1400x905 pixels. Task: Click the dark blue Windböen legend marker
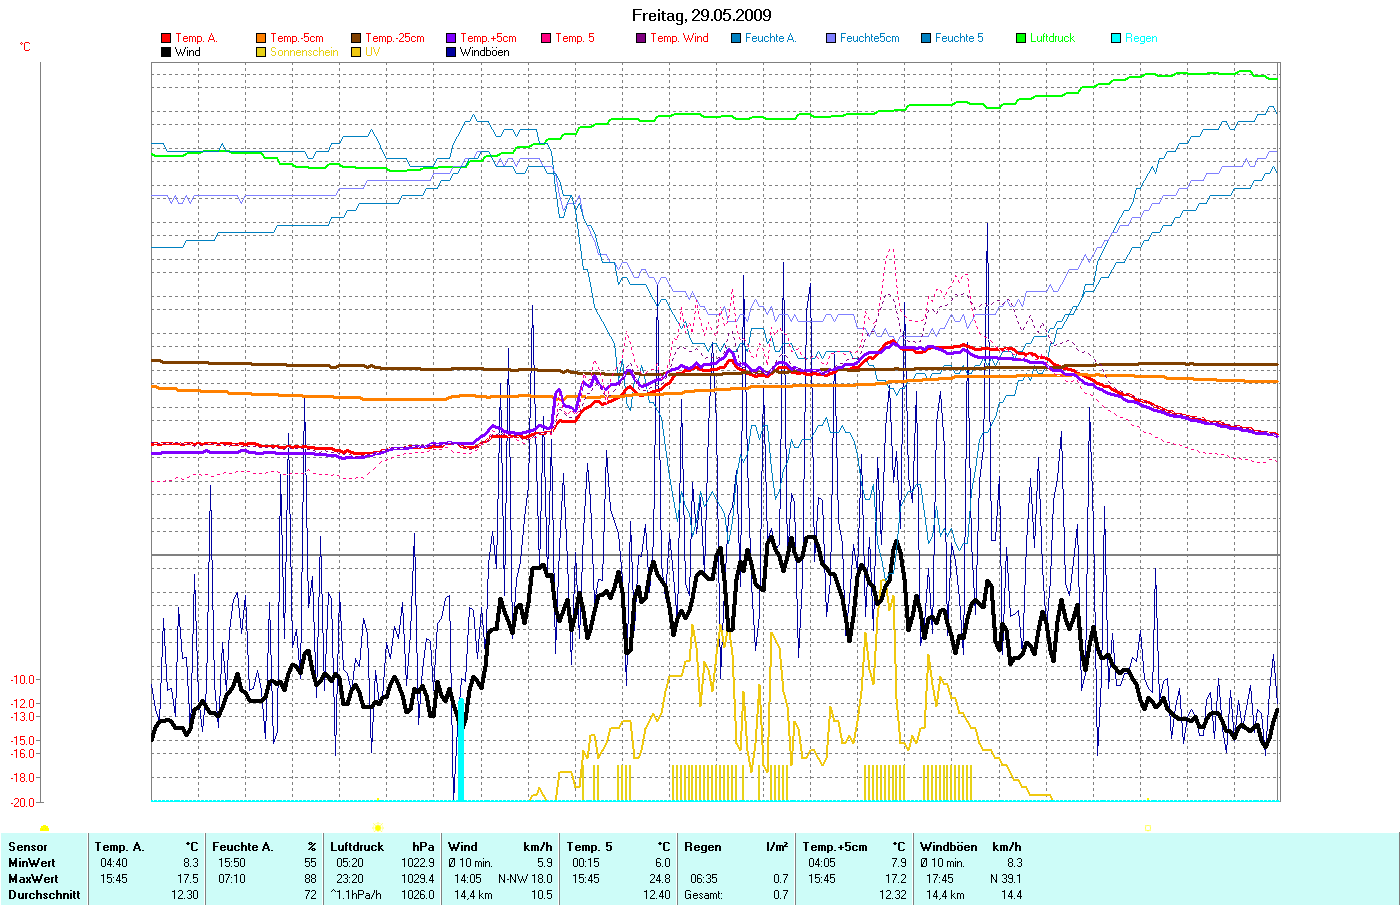coord(451,52)
